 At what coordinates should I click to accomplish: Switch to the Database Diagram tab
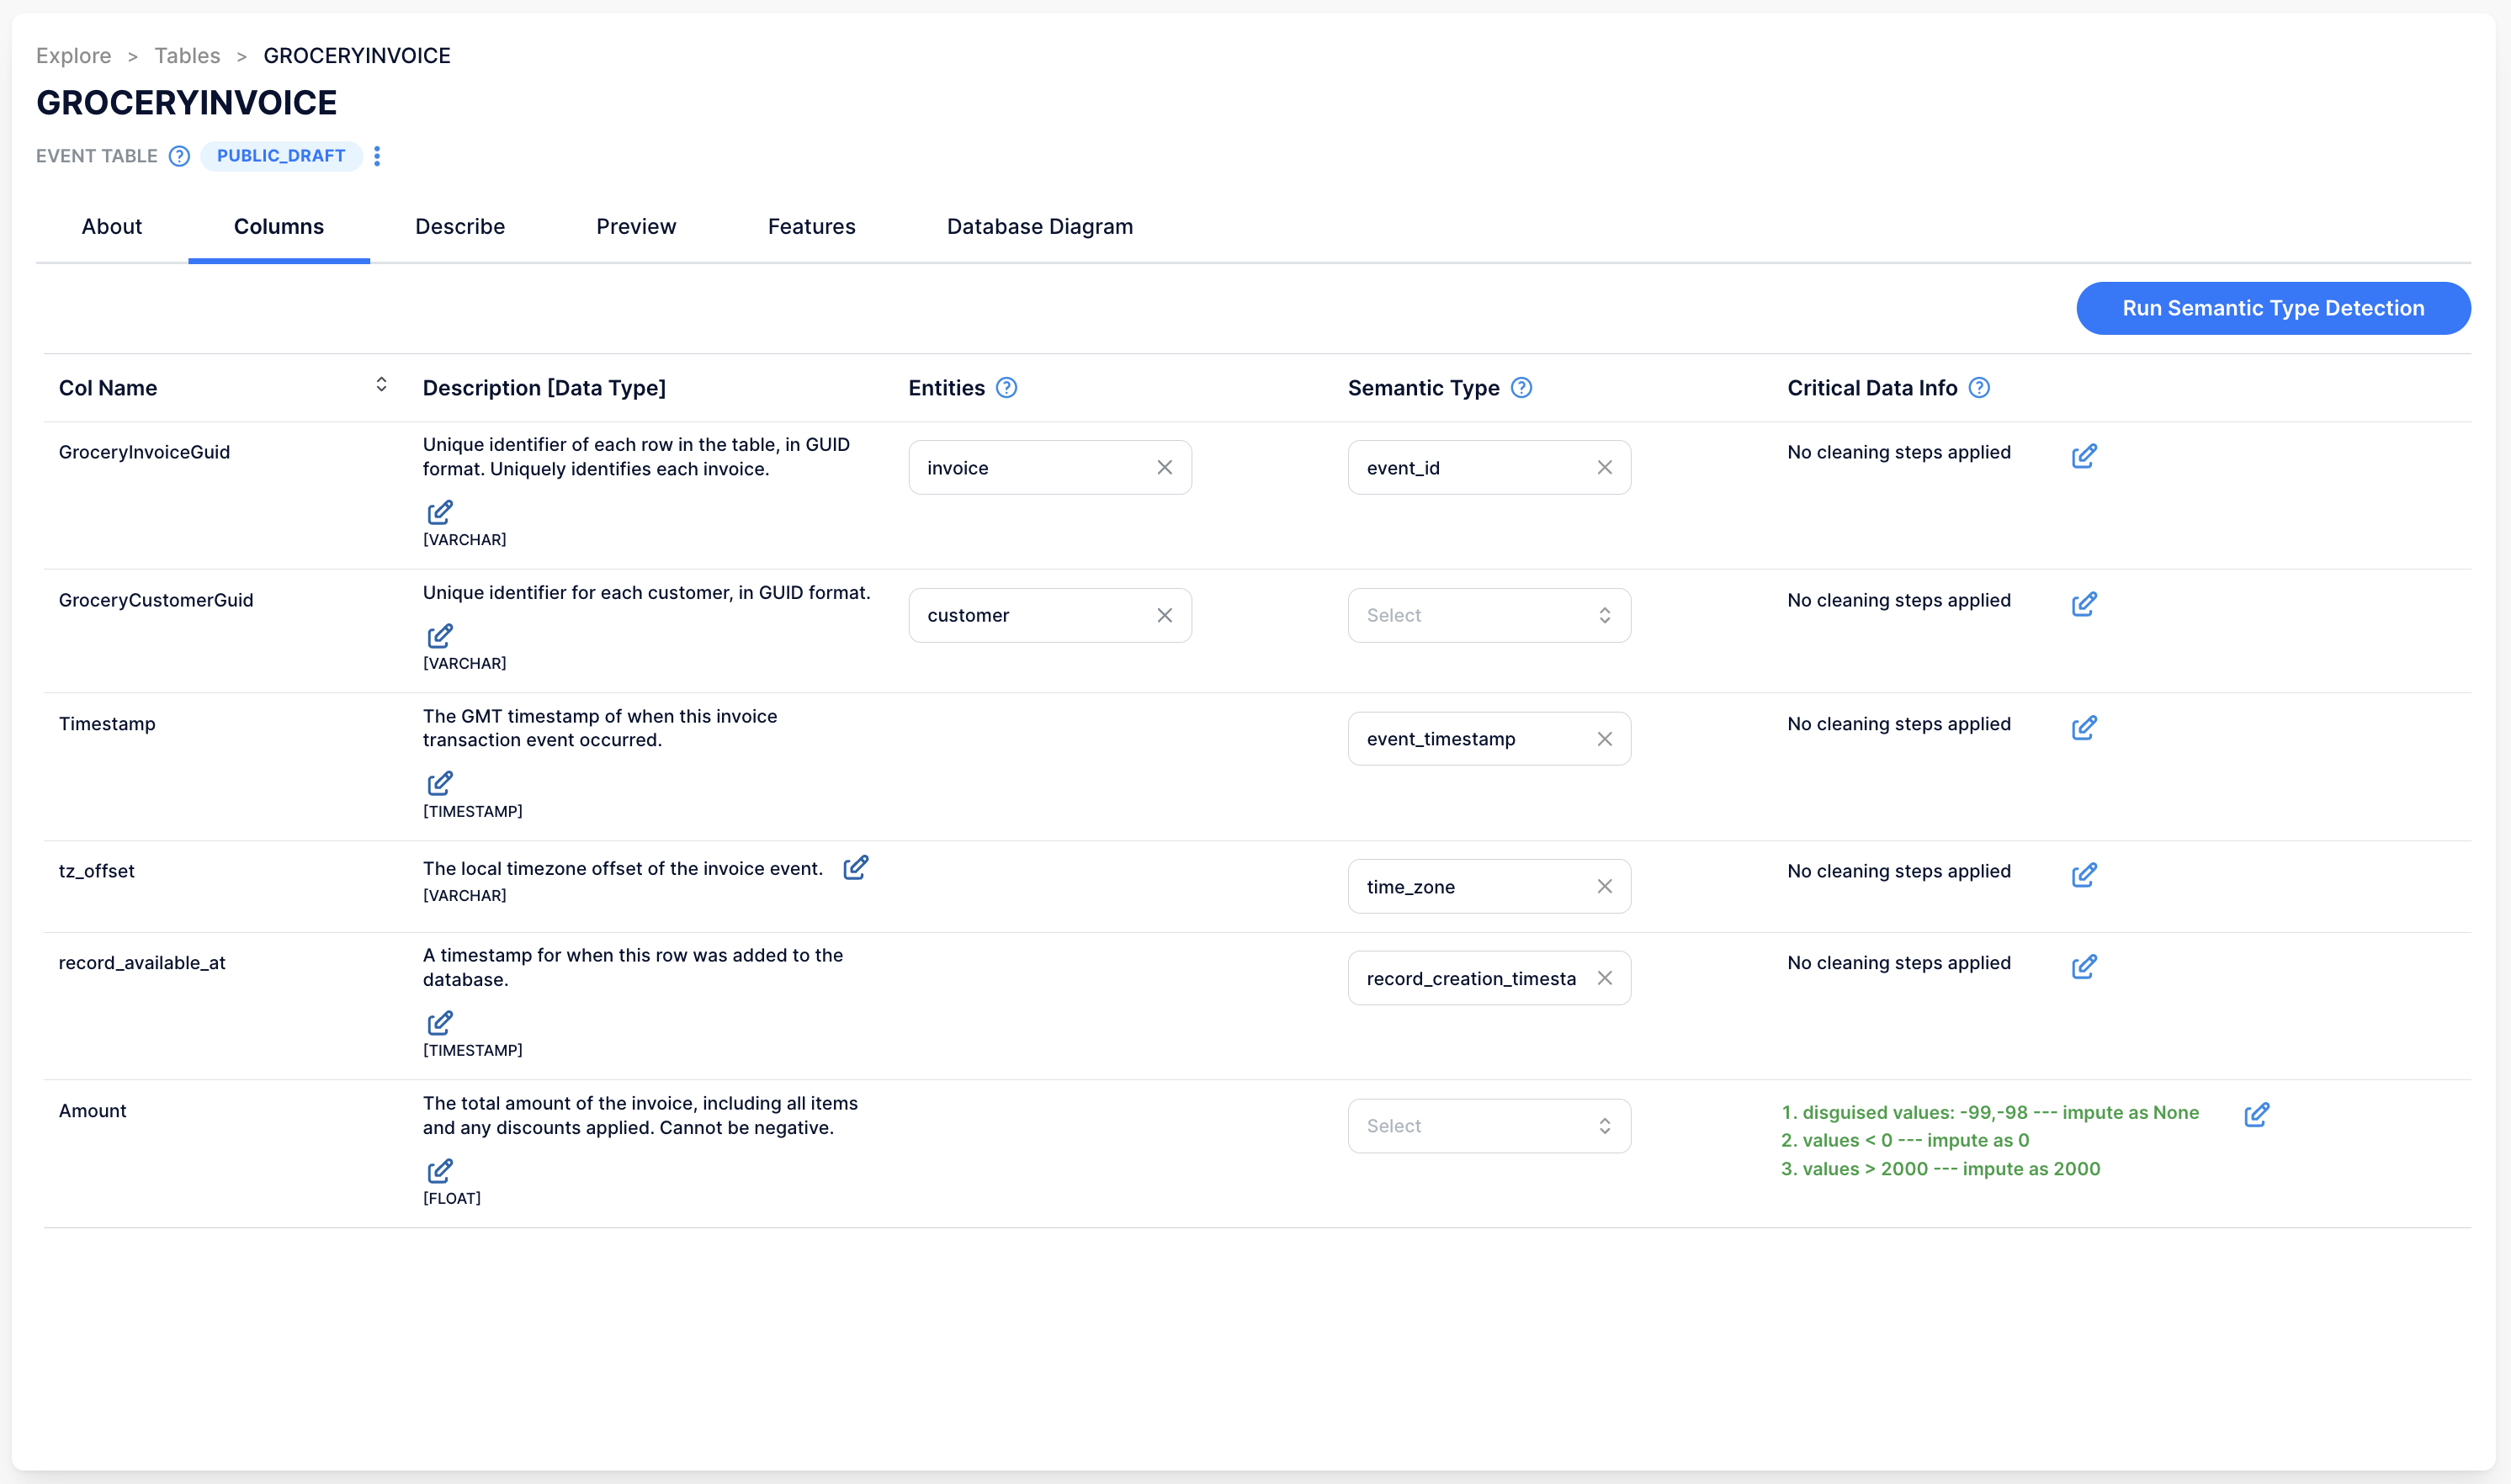[1041, 226]
